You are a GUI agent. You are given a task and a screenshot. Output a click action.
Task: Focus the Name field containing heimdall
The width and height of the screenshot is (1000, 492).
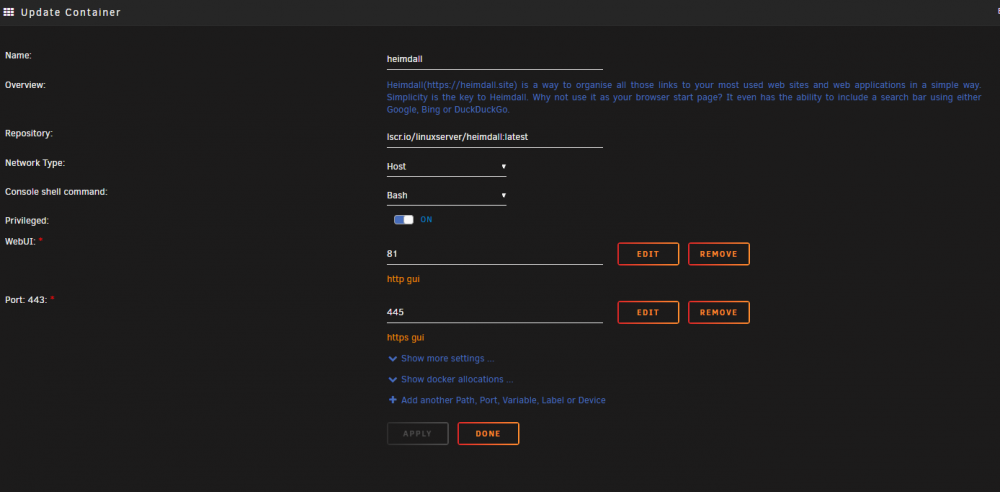click(494, 59)
